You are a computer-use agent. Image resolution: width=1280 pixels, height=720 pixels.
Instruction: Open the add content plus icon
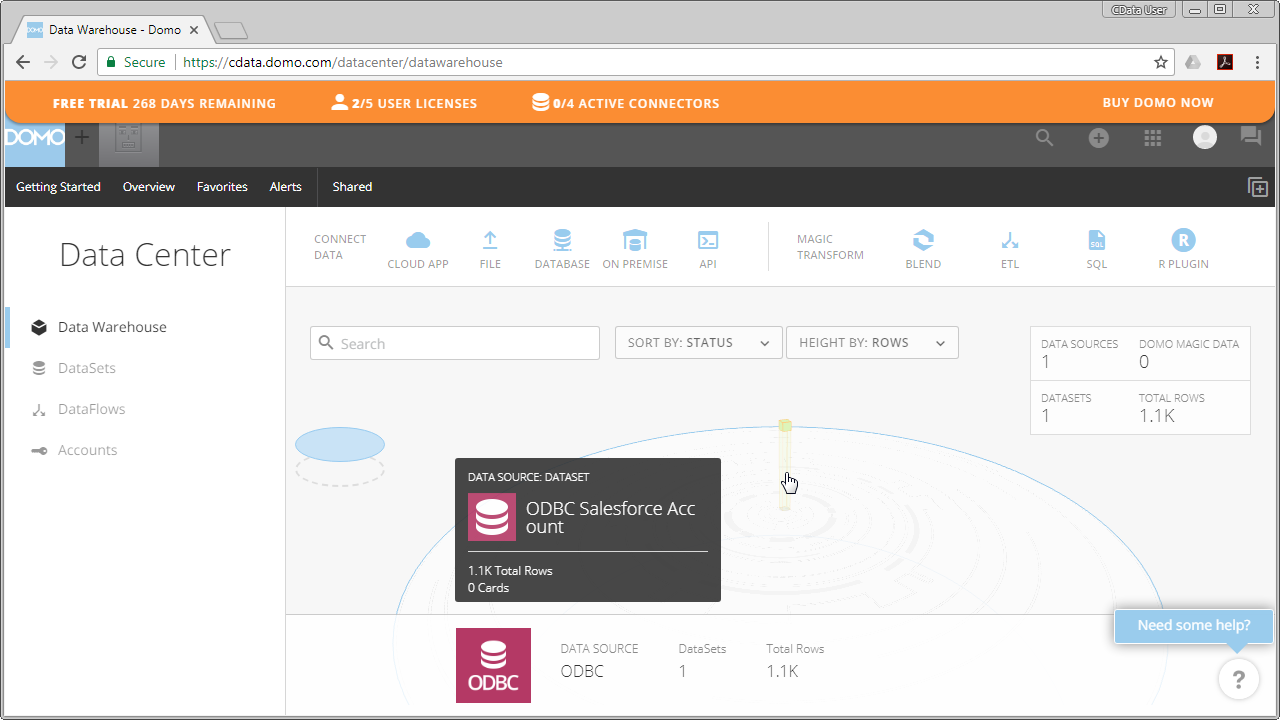(1098, 137)
